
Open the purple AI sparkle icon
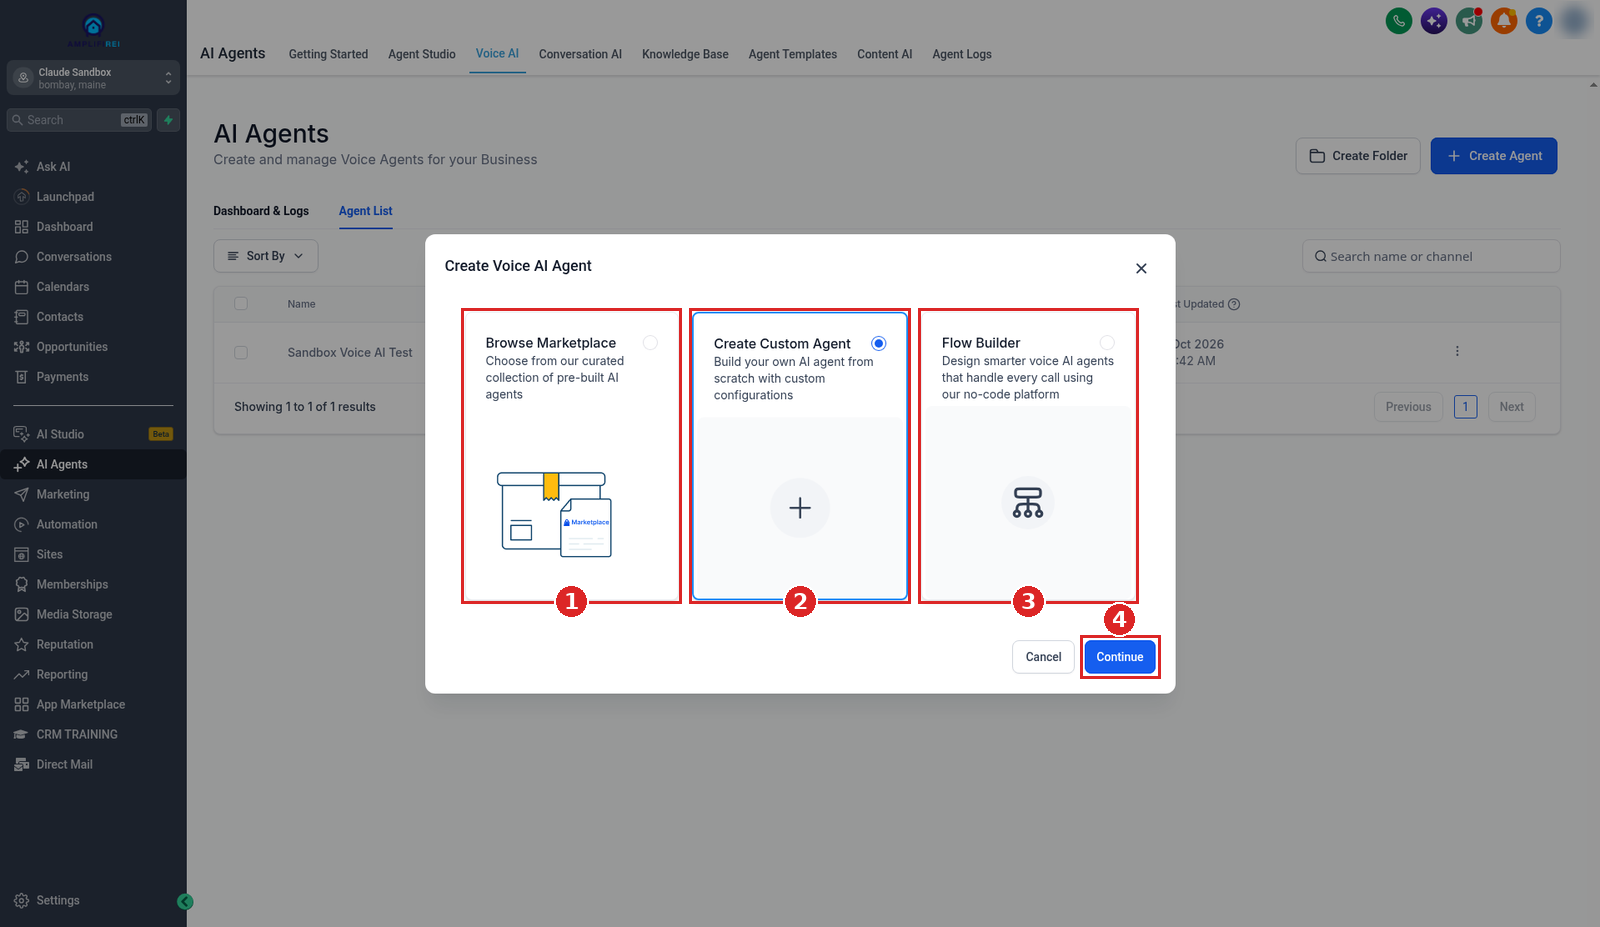(x=1434, y=20)
